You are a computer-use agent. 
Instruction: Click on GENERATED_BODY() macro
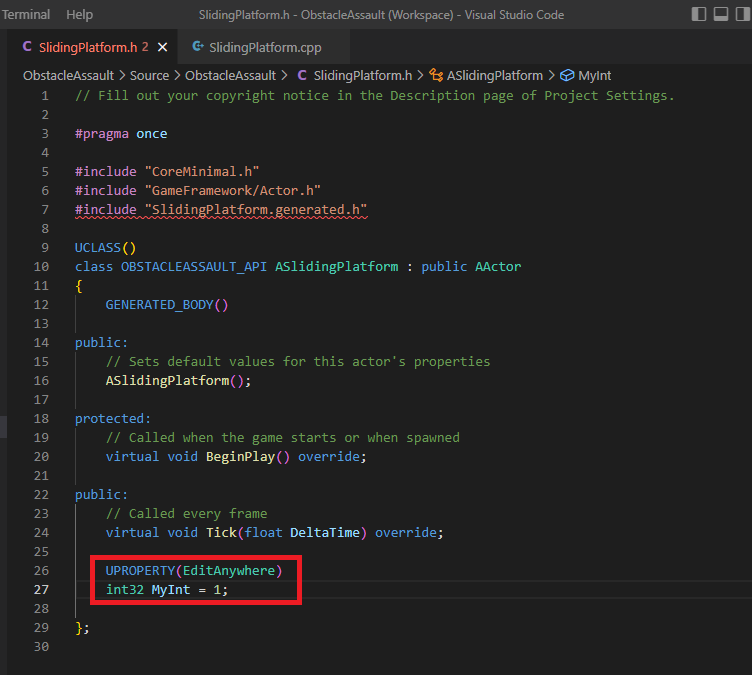[167, 305]
